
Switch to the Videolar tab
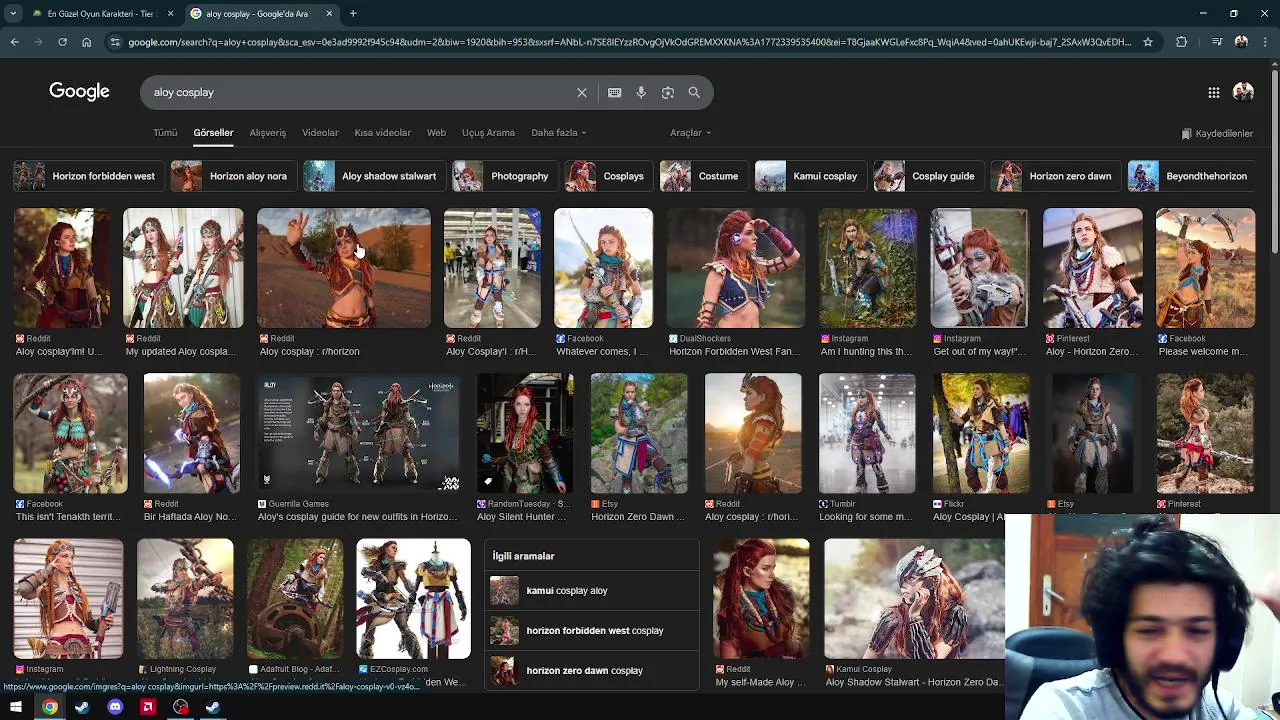click(320, 133)
